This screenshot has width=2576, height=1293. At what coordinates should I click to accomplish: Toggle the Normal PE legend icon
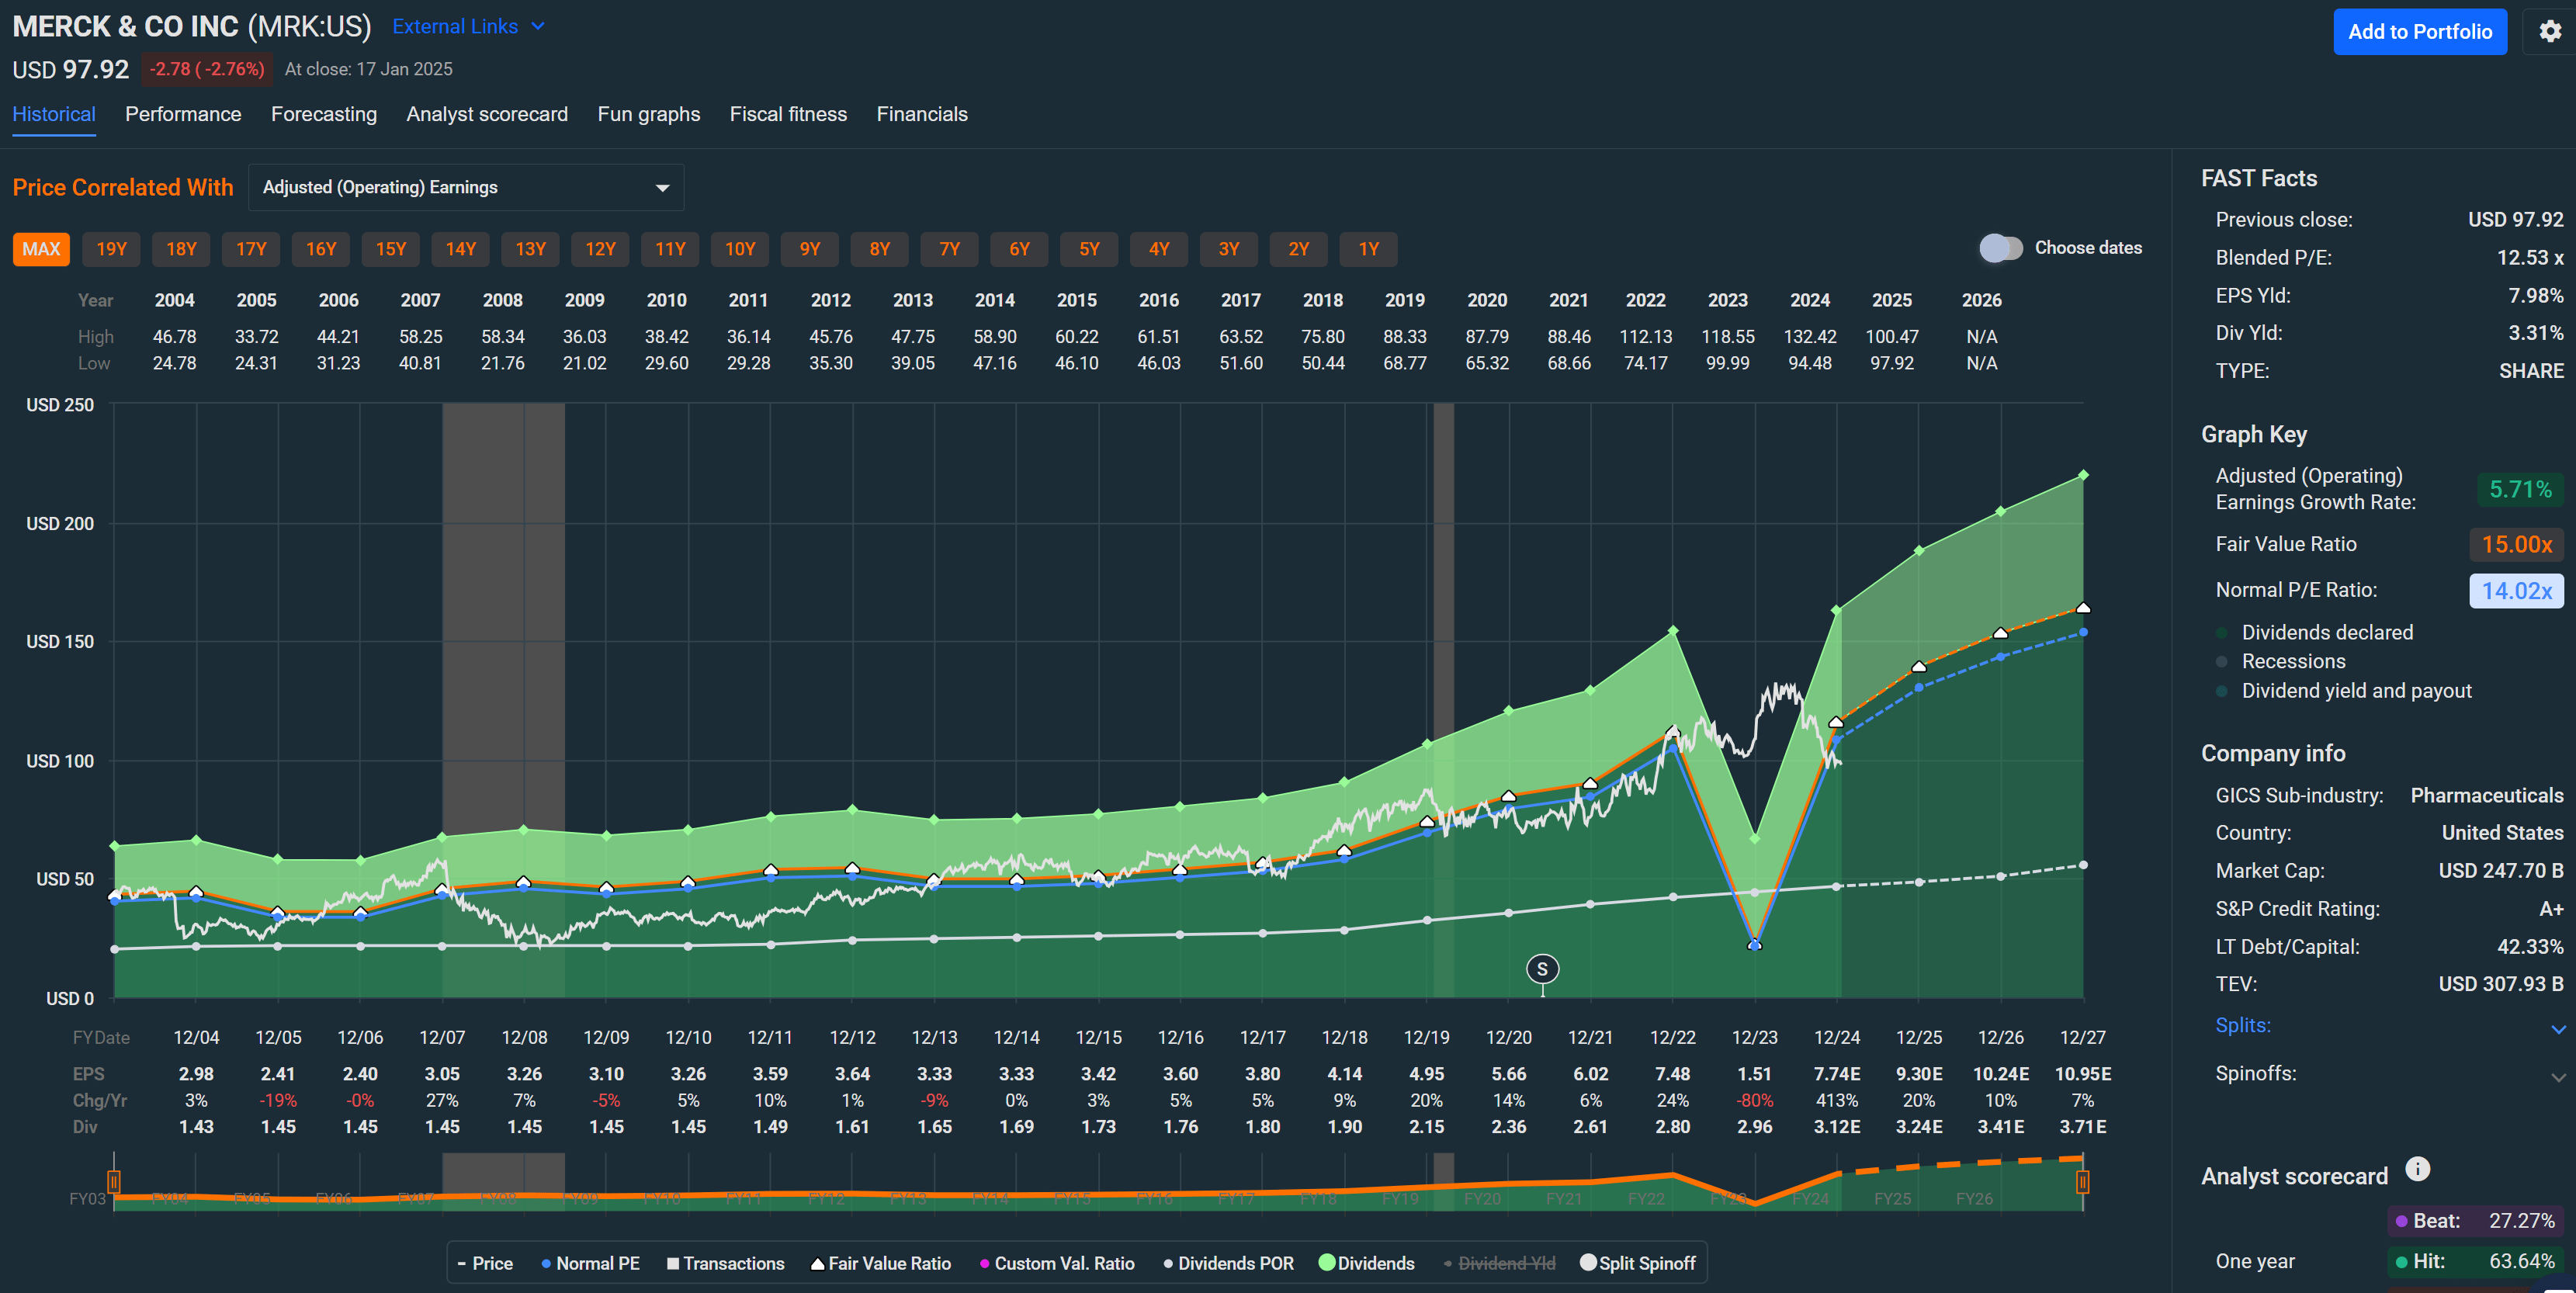pyautogui.click(x=546, y=1263)
